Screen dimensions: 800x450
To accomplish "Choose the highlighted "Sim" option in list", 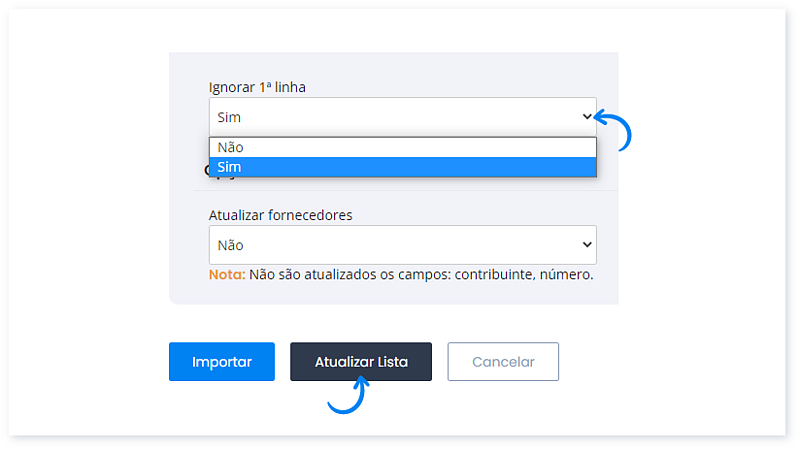I will coord(402,167).
